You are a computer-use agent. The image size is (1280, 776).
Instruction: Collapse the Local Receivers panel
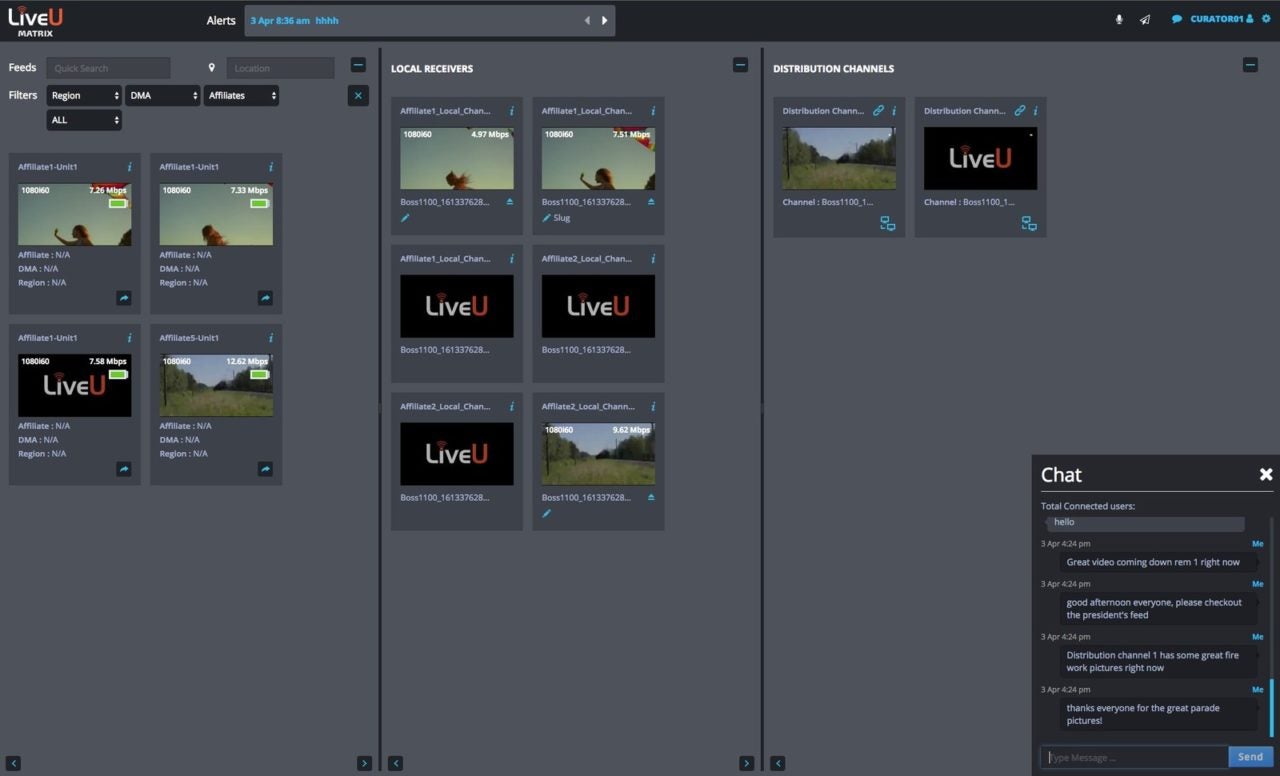740,65
